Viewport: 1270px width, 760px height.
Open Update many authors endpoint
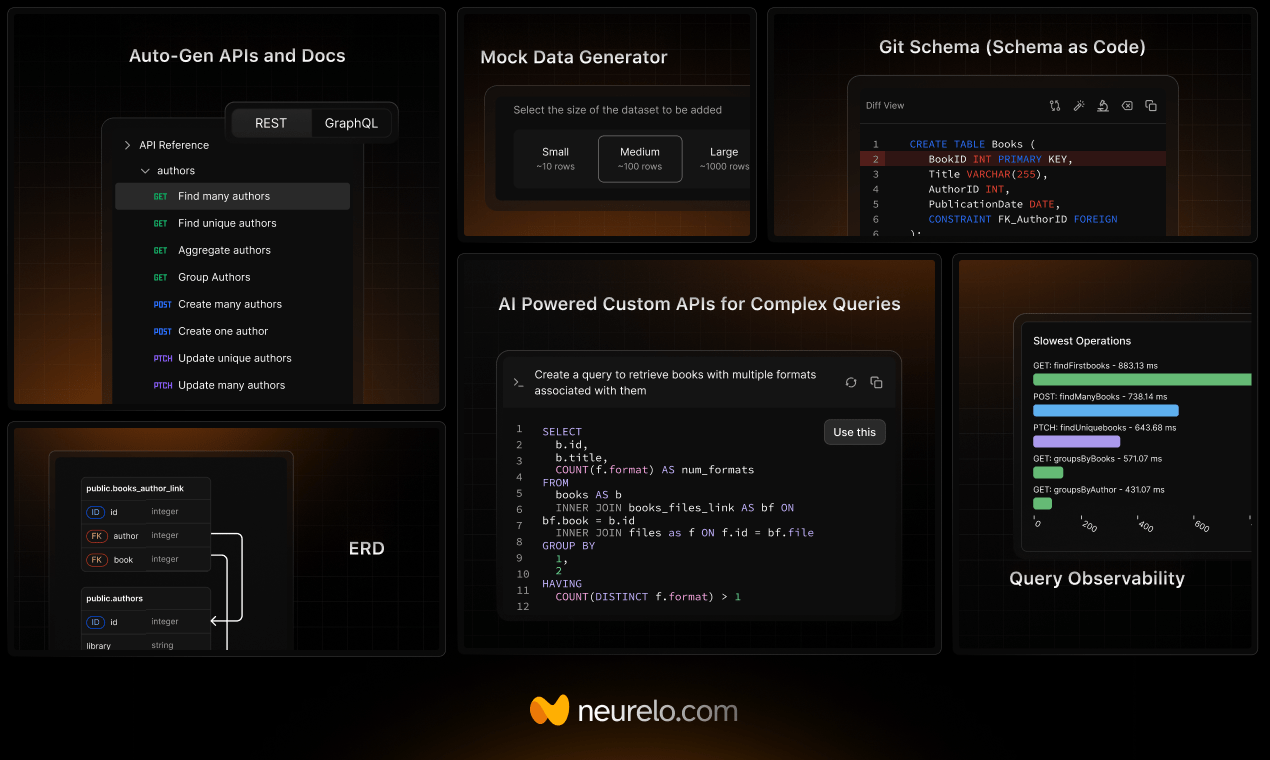click(232, 385)
